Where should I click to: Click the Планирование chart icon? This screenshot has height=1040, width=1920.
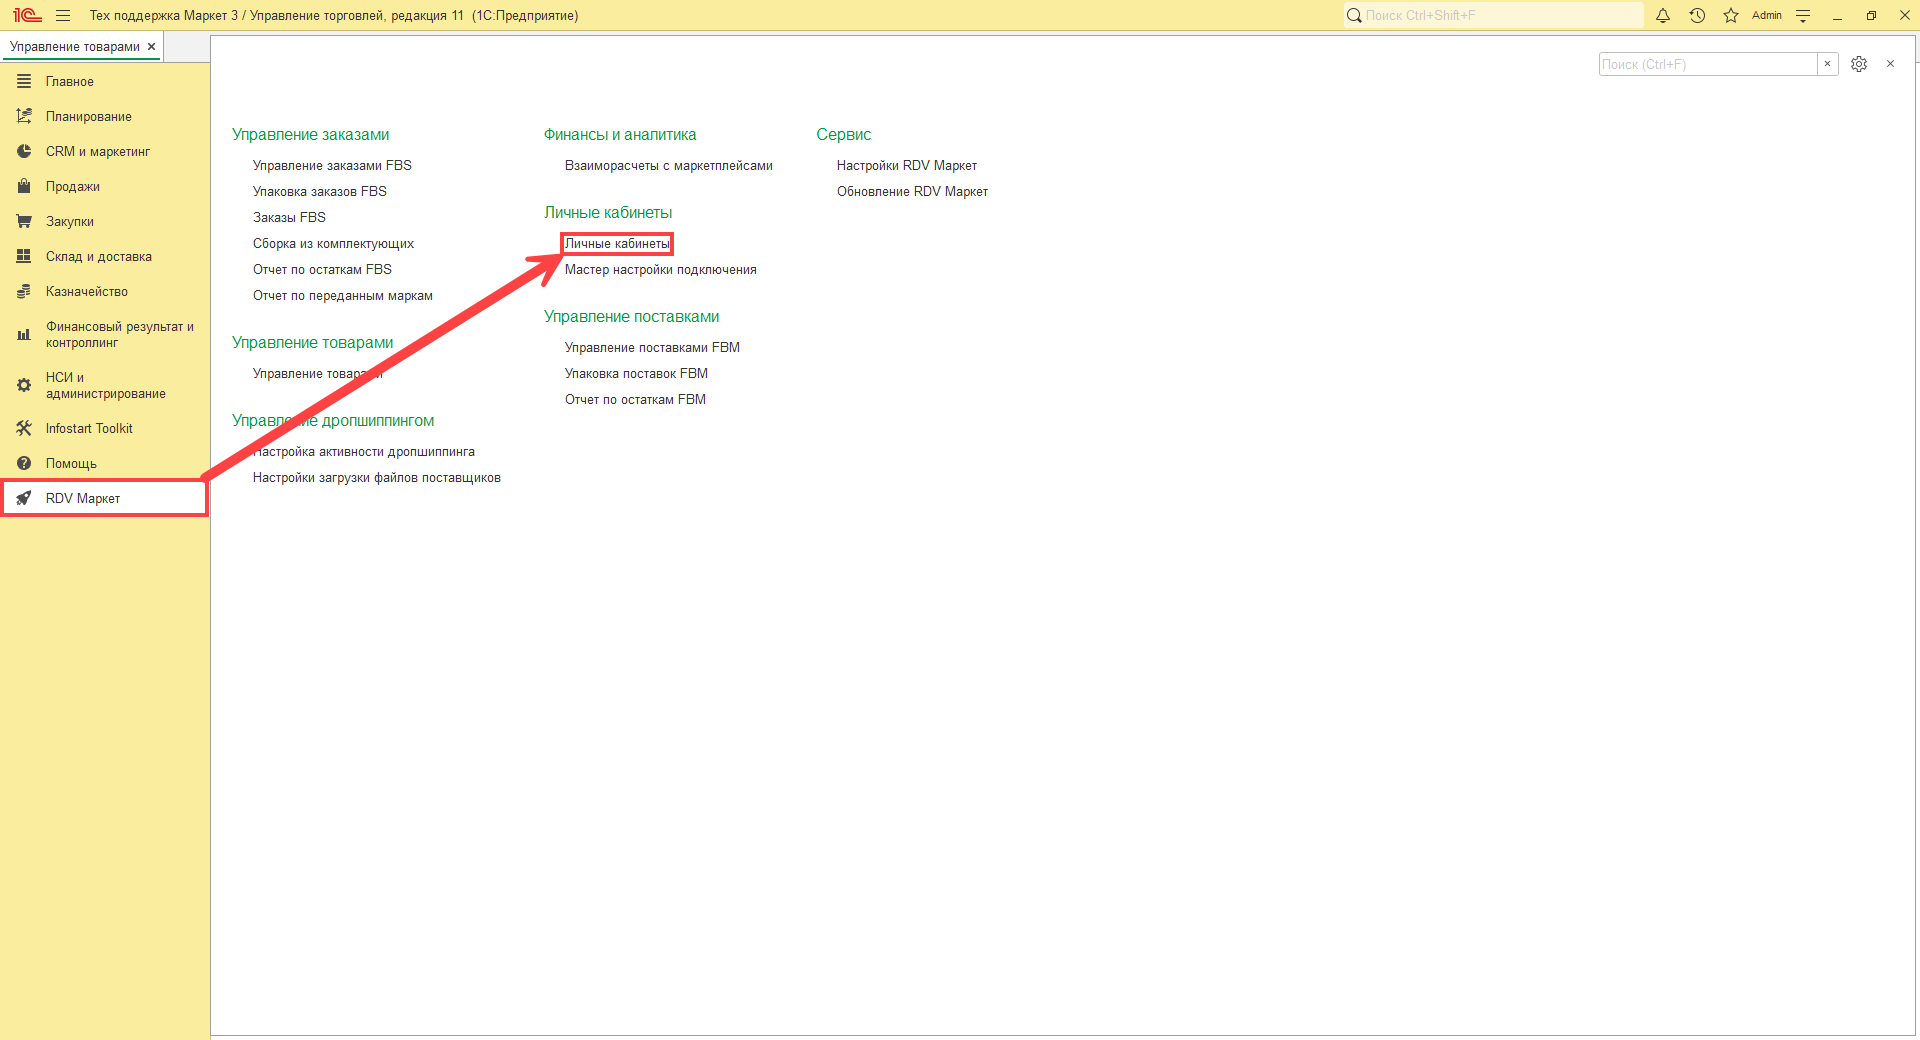coord(24,116)
